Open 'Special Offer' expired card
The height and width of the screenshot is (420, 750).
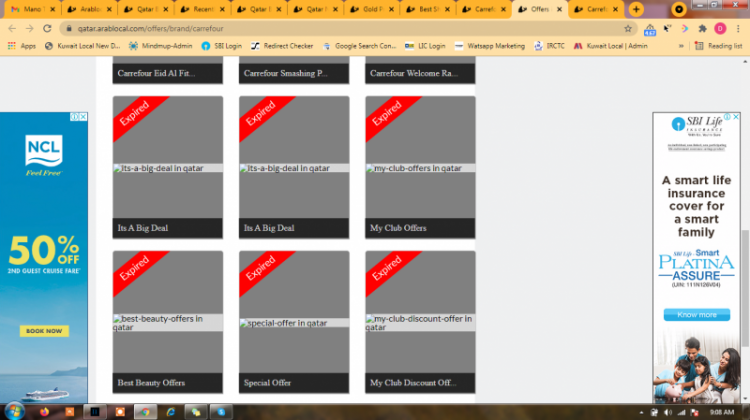coord(294,322)
